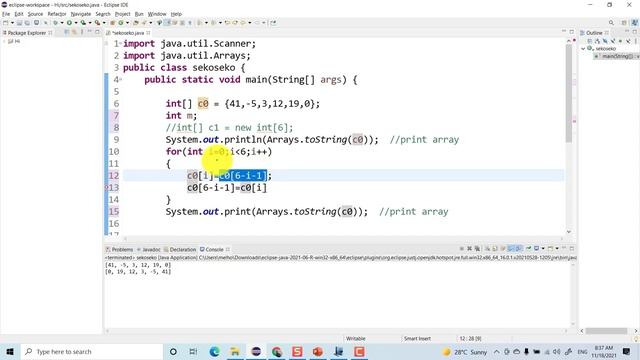Click the Debug bug icon in toolbar
This screenshot has height=360, width=640.
pos(56,23)
